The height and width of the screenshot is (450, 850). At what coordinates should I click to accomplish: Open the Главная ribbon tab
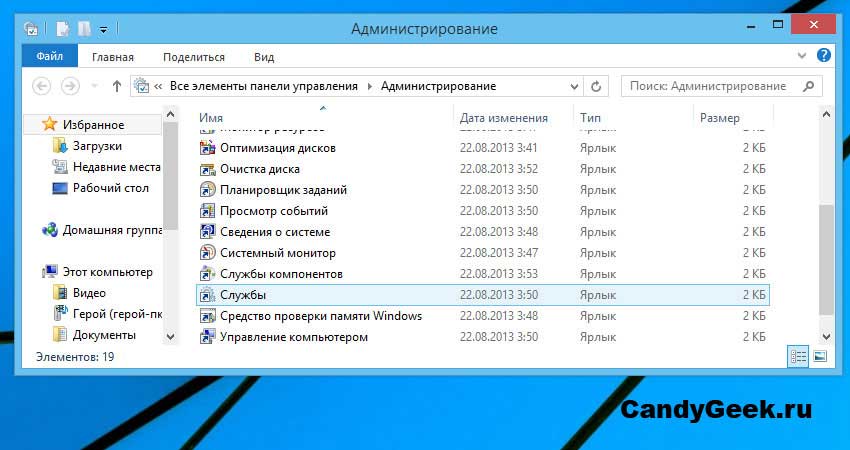[x=113, y=57]
